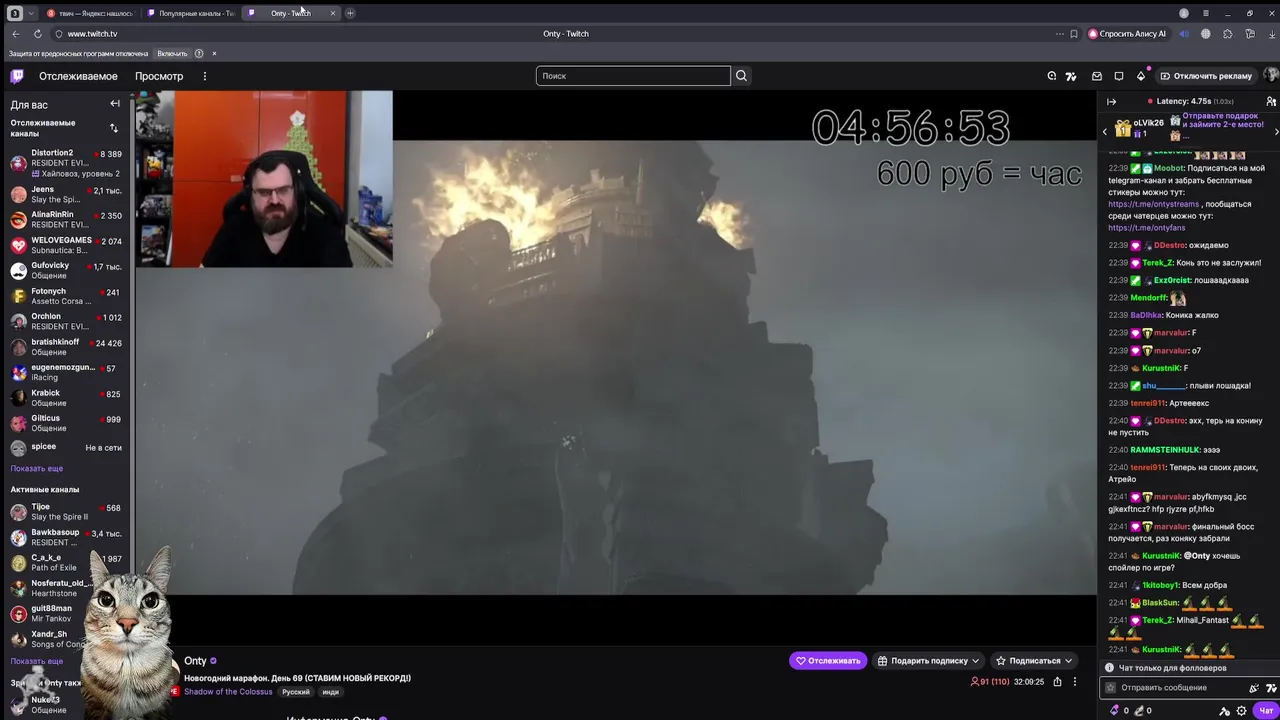Open the Distortion2 channel in sidebar
The width and height of the screenshot is (1280, 720).
(66, 163)
